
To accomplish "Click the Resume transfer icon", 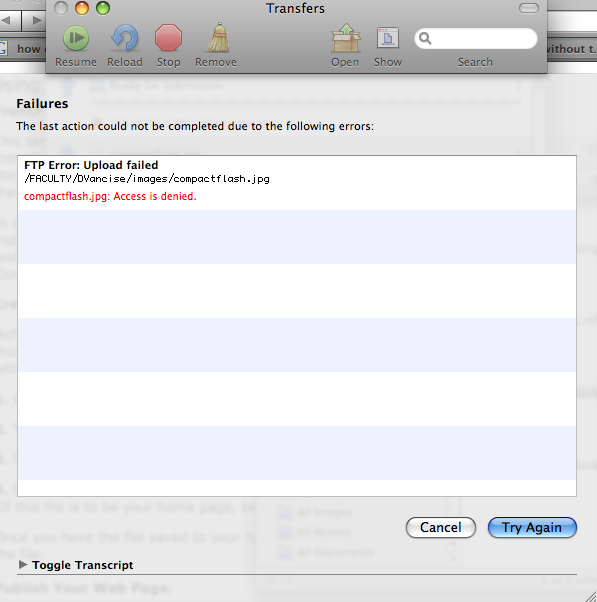I will (76, 38).
